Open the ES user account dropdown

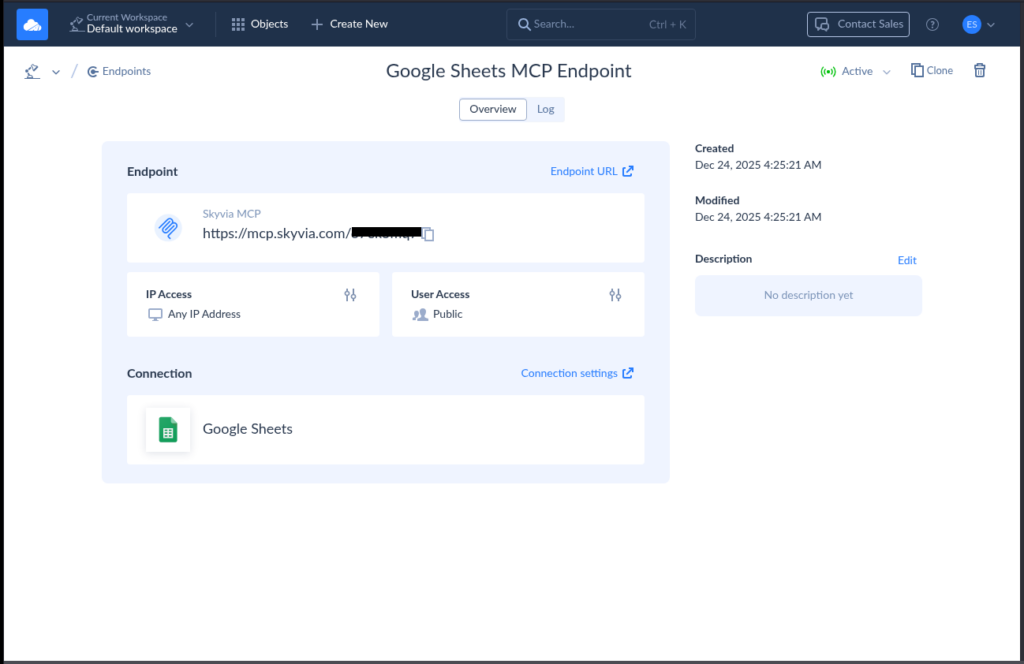pyautogui.click(x=979, y=25)
